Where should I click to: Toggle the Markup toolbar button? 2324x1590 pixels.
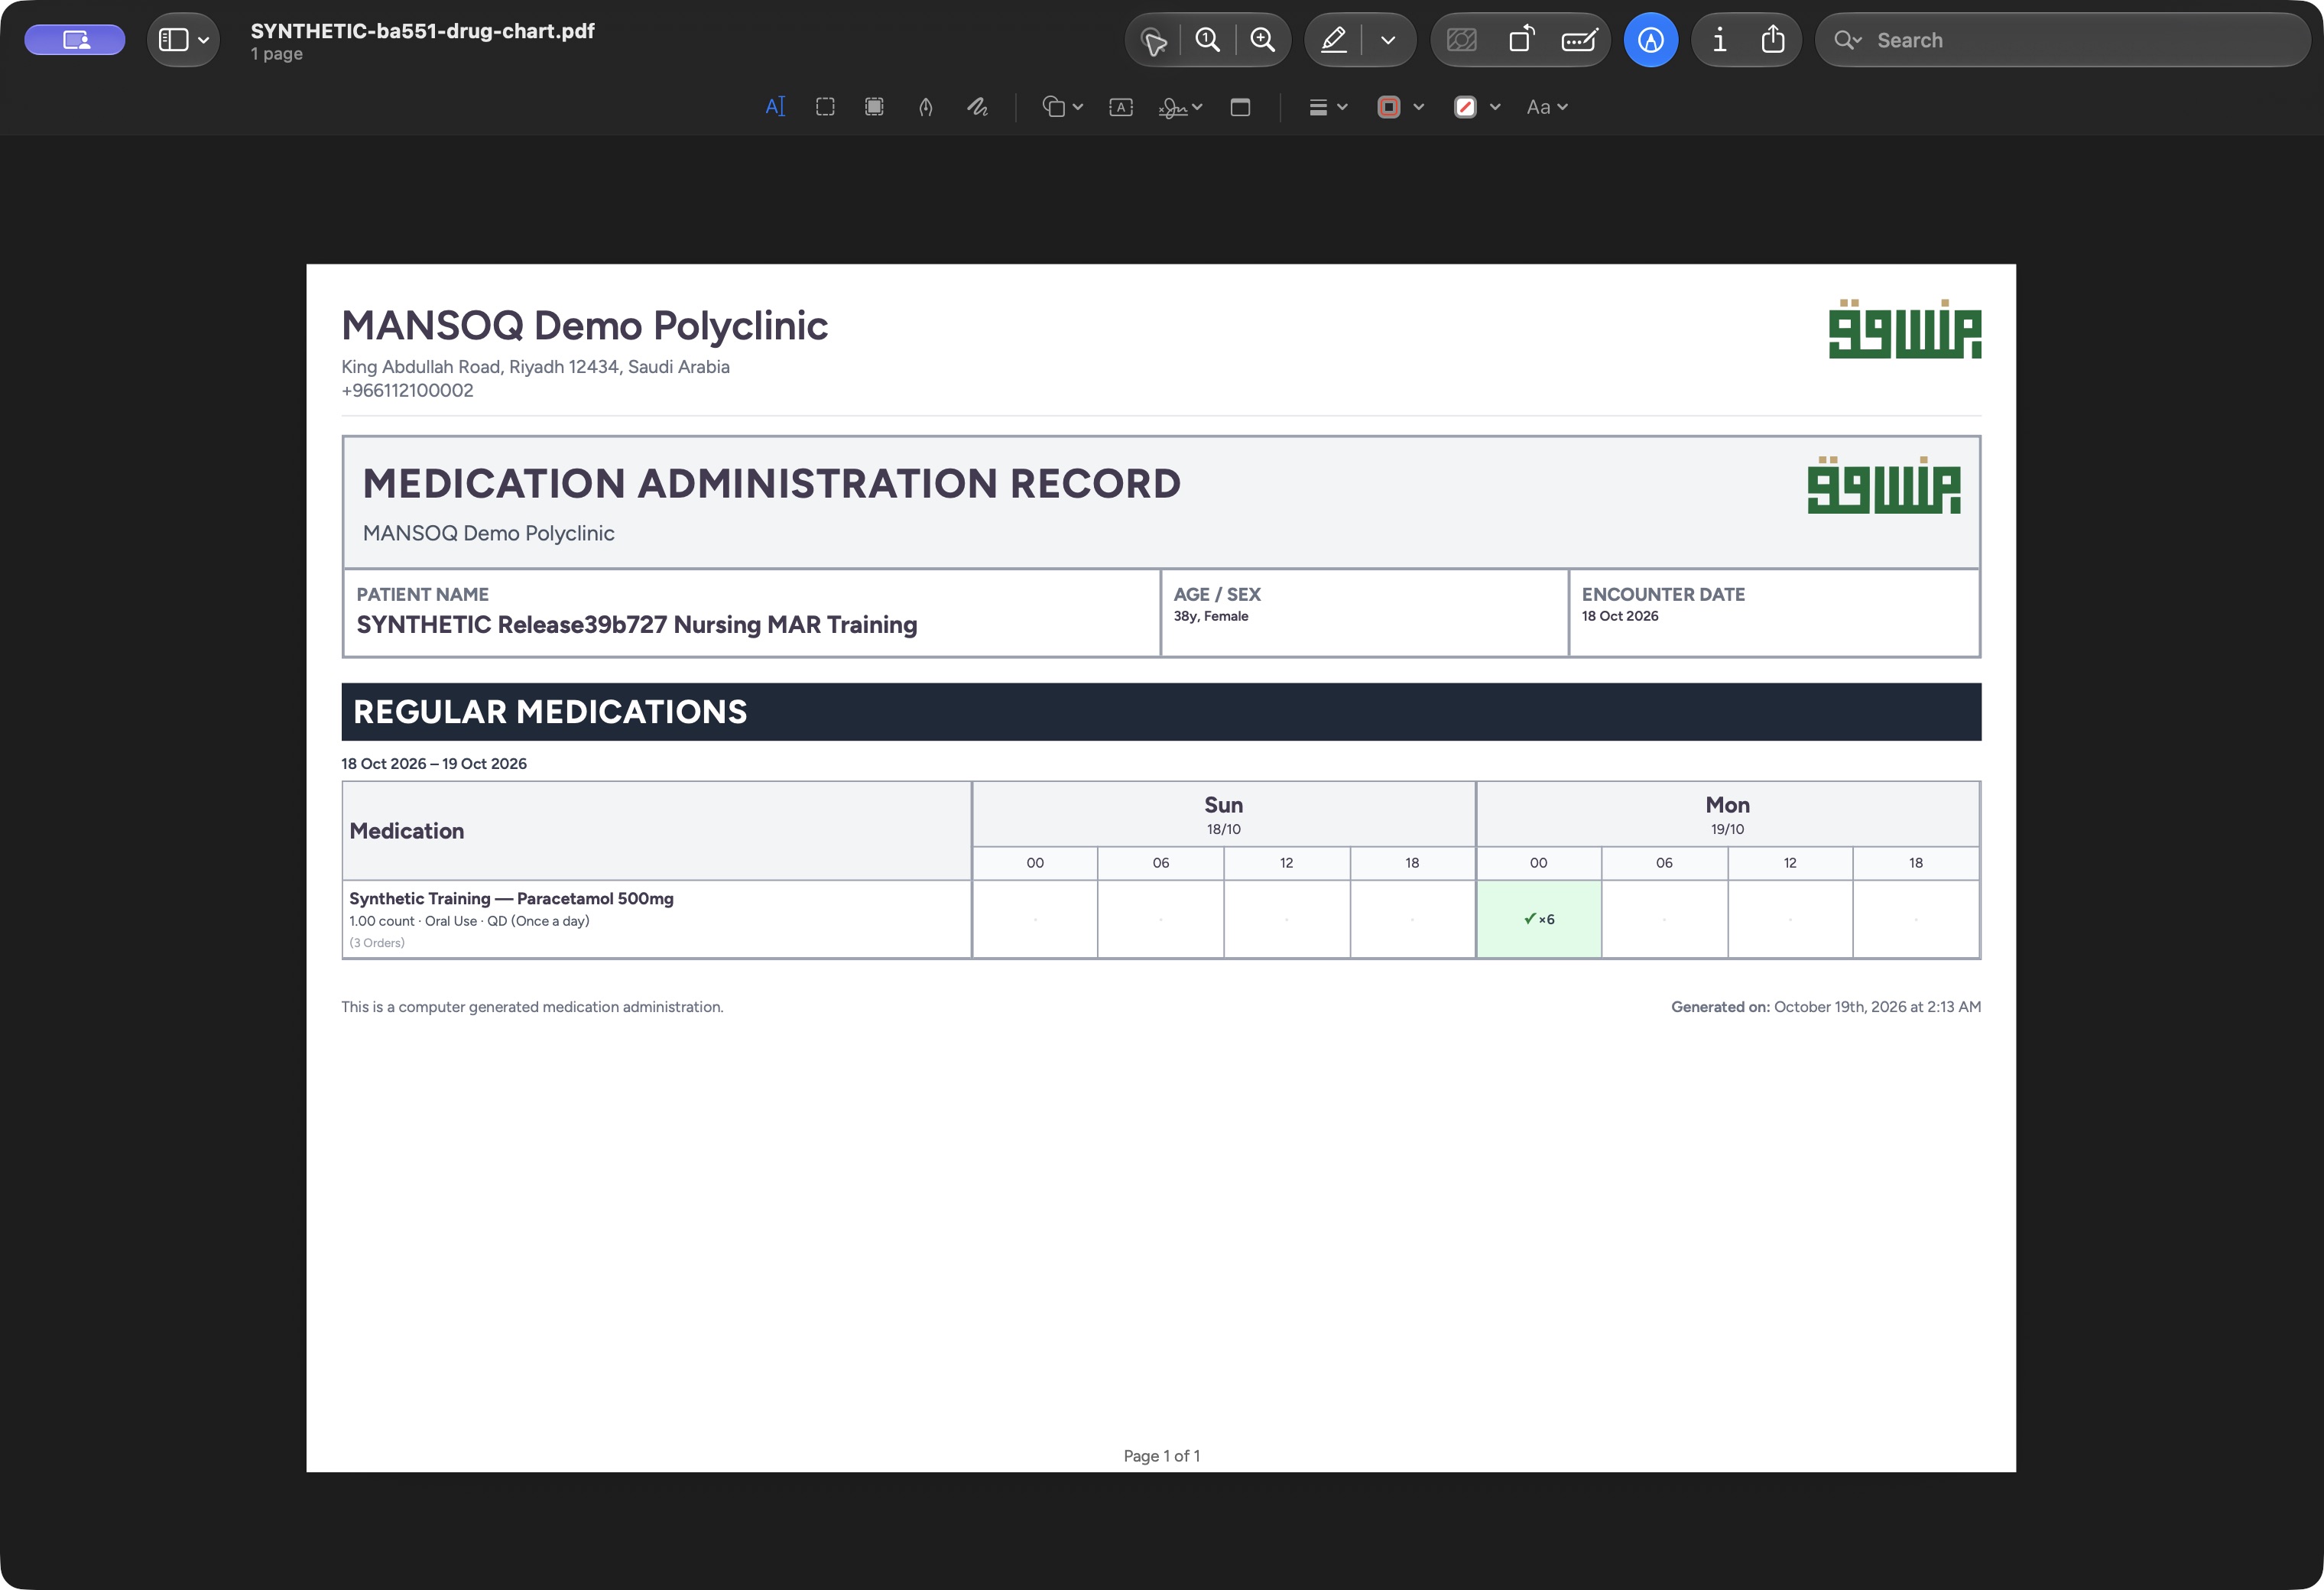(x=1651, y=40)
